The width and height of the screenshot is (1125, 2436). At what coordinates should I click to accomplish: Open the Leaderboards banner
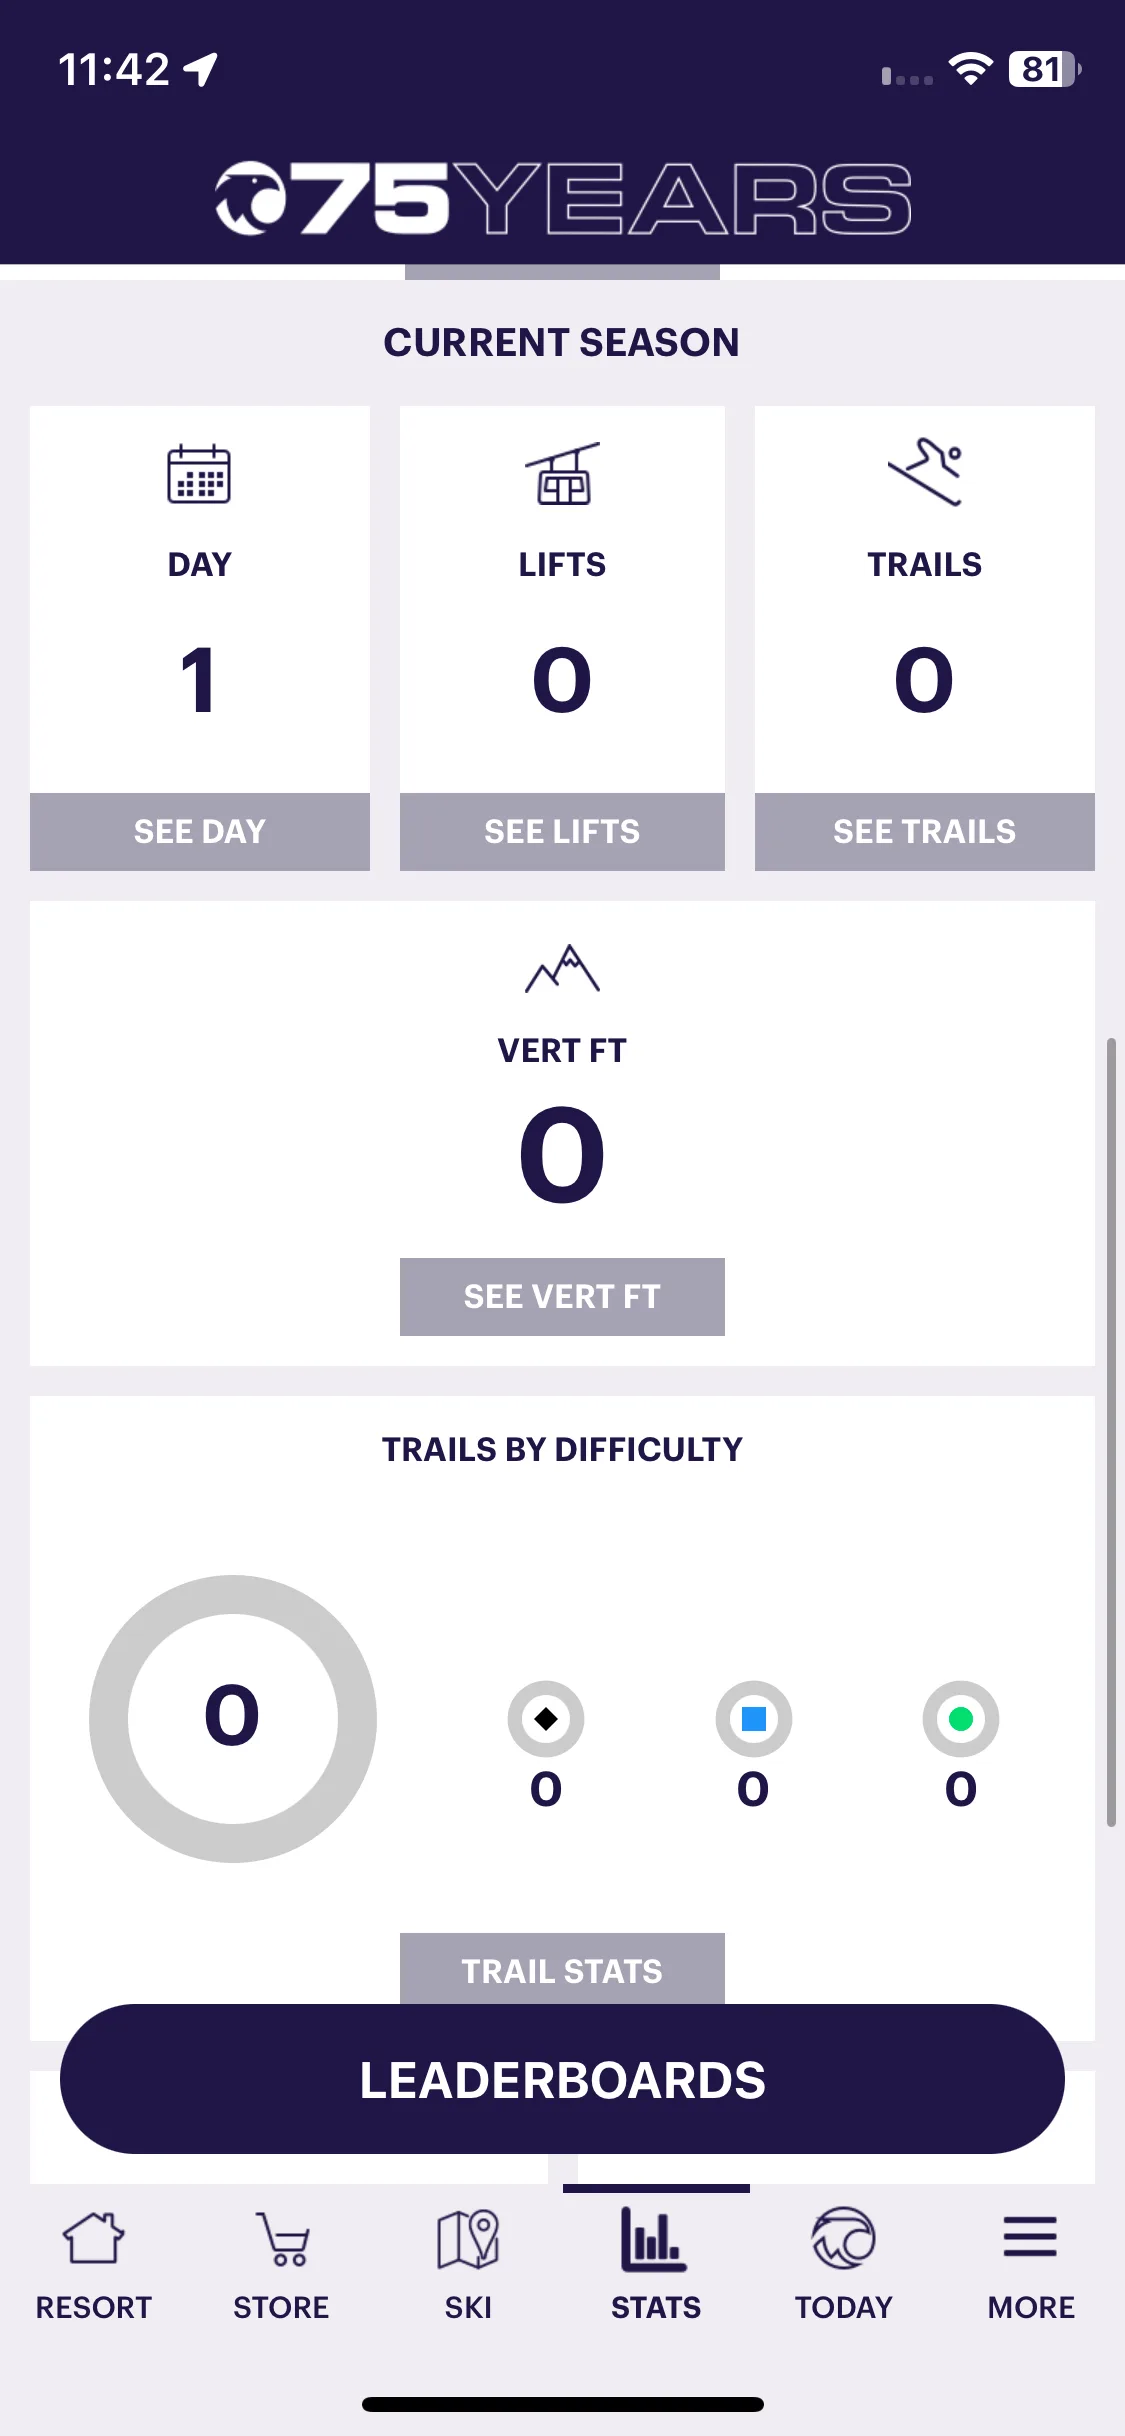point(562,2079)
